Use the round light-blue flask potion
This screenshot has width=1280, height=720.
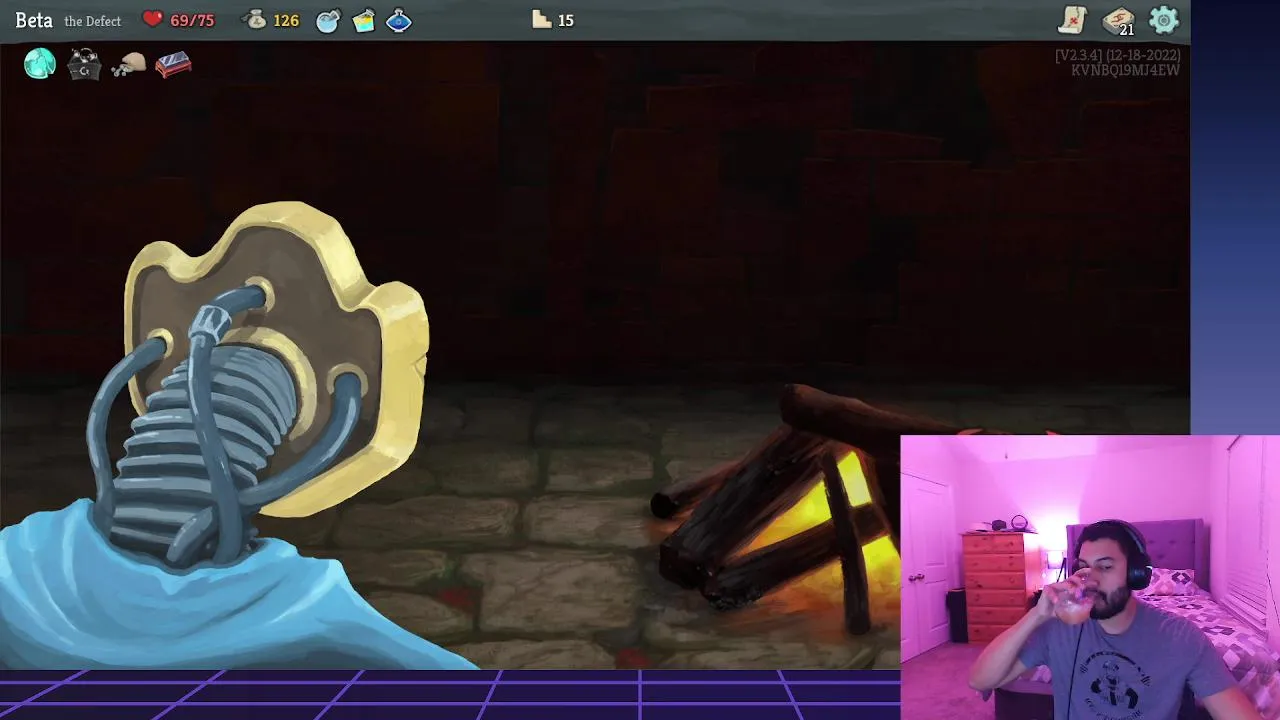pos(328,21)
